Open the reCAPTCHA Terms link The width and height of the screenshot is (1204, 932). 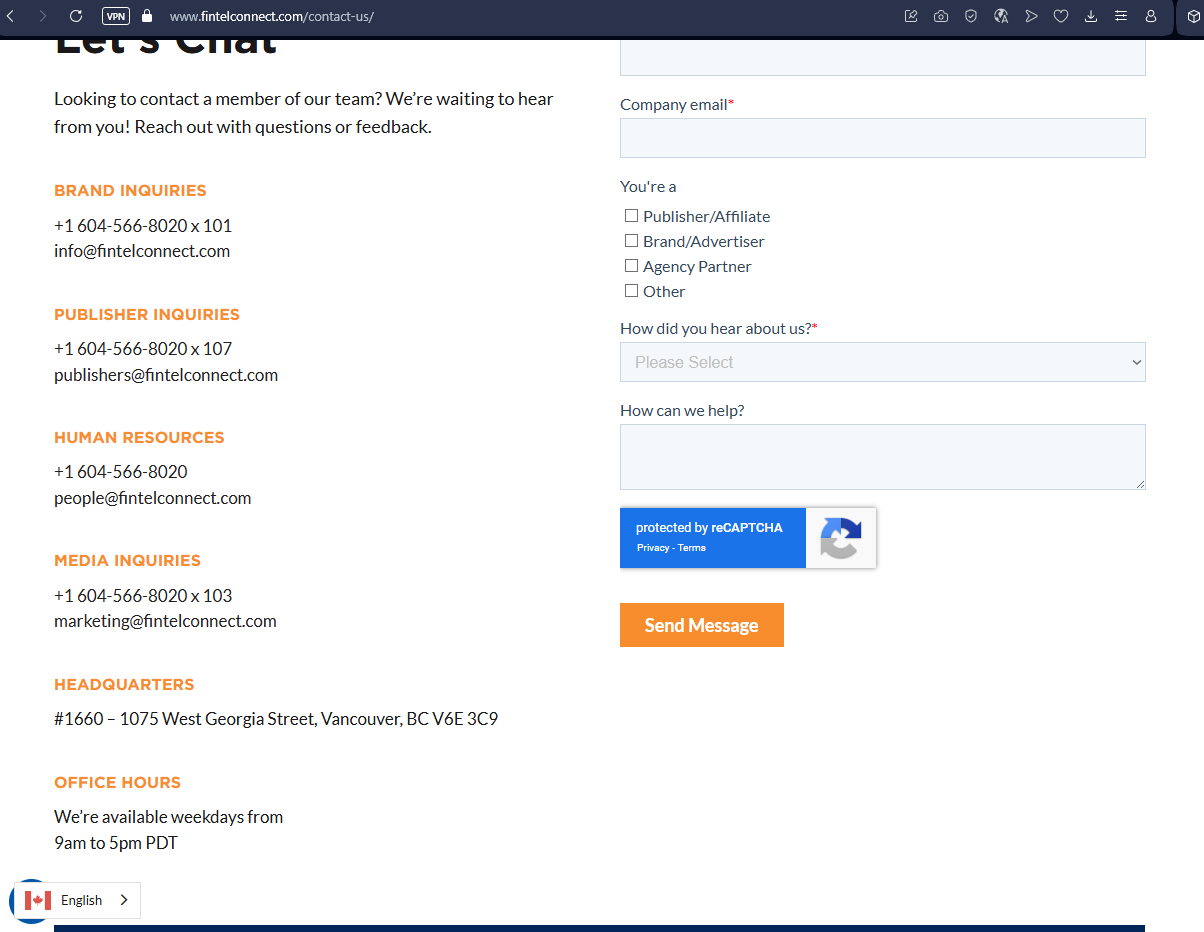[692, 548]
